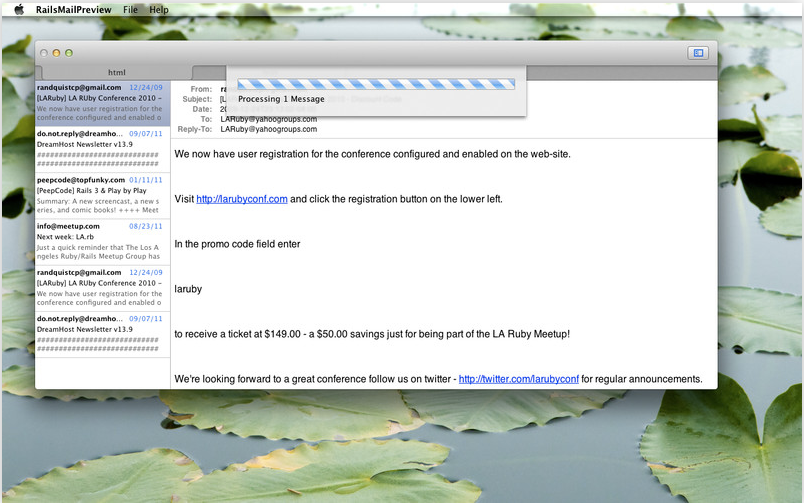Toggle the sidebar layout icon in title bar
804x503 pixels.
pos(698,53)
